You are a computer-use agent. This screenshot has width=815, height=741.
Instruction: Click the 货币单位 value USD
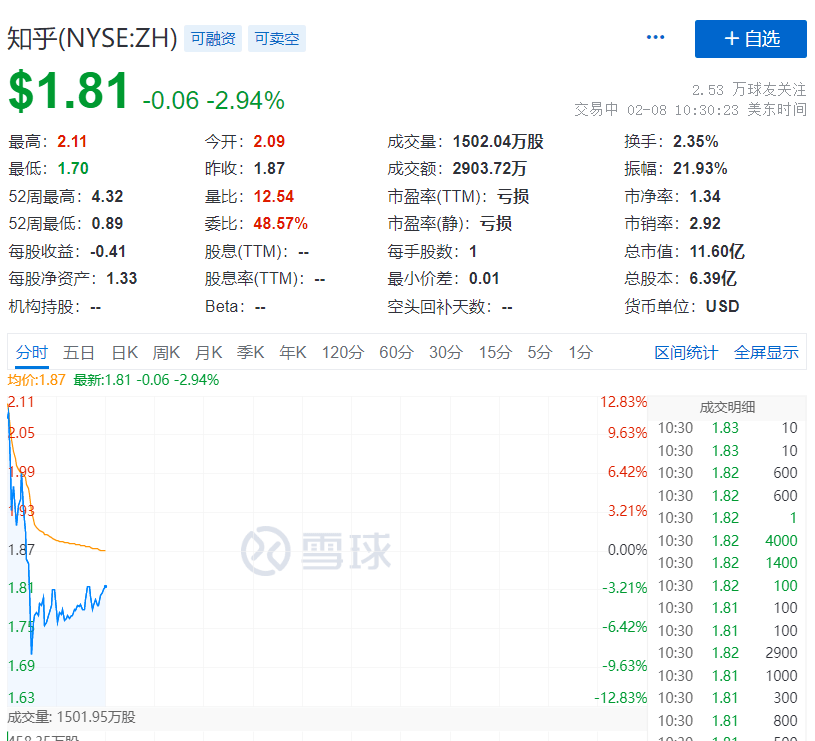[x=722, y=307]
